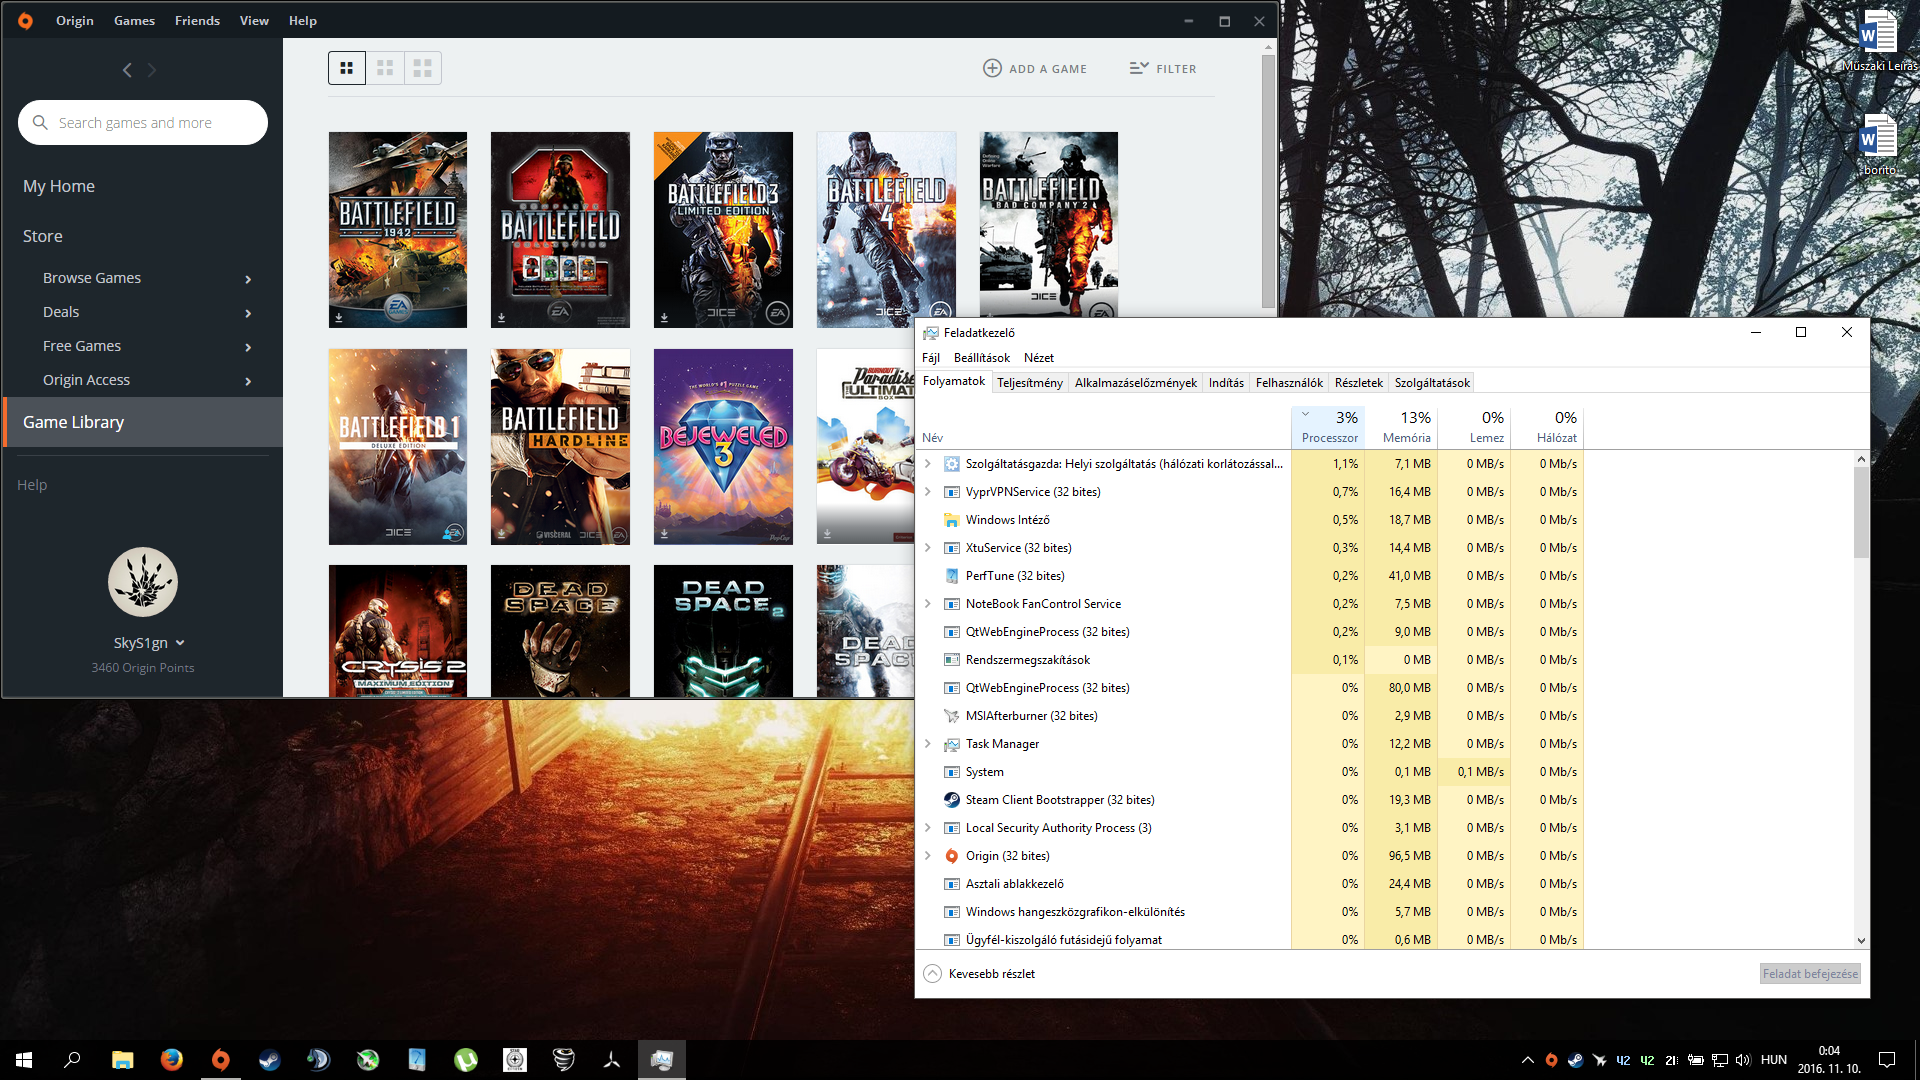Expand the Task Manager process row

click(928, 744)
